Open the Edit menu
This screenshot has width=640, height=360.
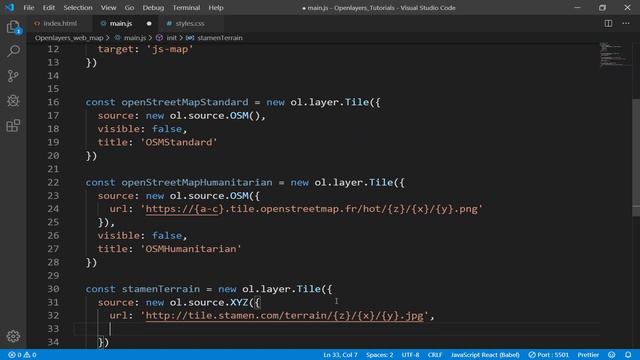[x=49, y=8]
